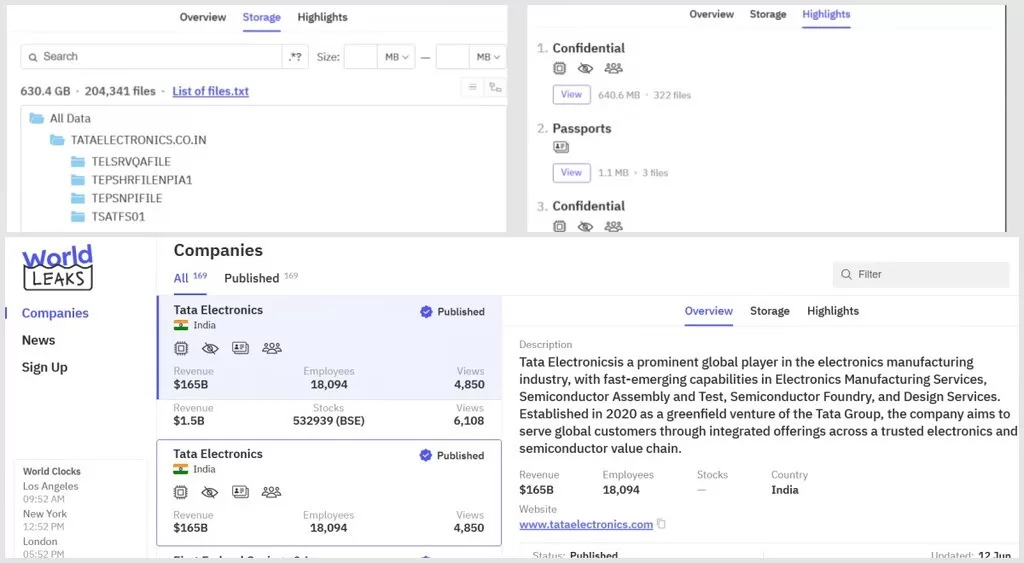
Task: Switch storage to list view icon
Action: point(472,87)
